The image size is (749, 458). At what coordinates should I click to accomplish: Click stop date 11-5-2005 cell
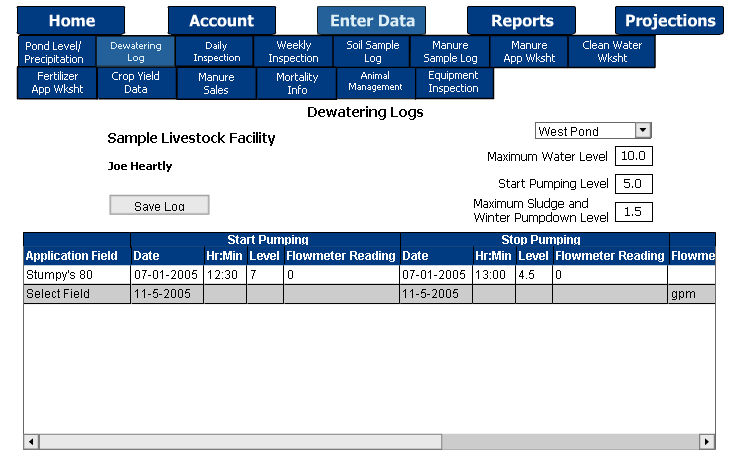click(x=436, y=294)
